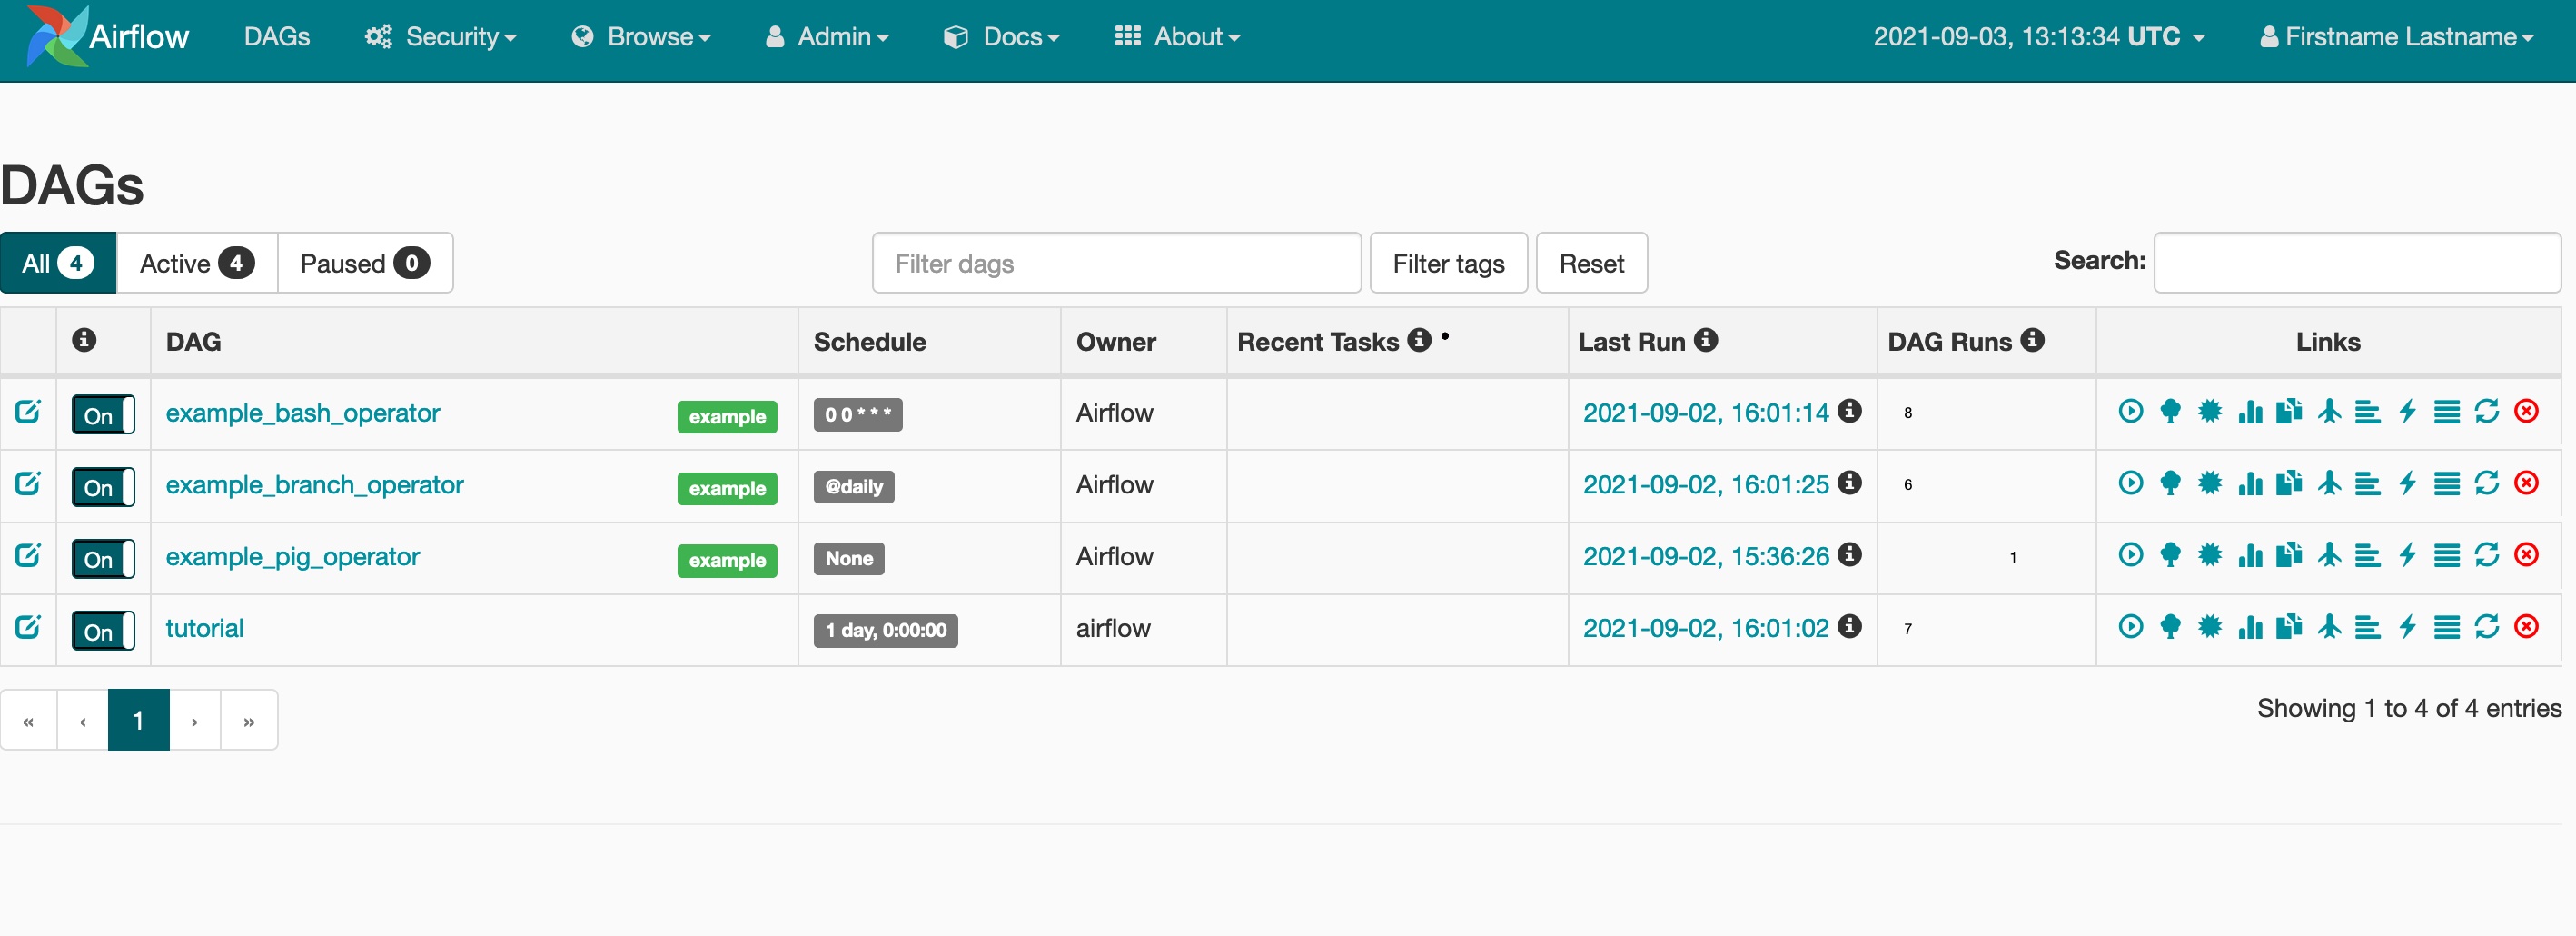Image resolution: width=2576 pixels, height=936 pixels.
Task: Open the Firstname Lastname user menu
Action: [x=2396, y=37]
